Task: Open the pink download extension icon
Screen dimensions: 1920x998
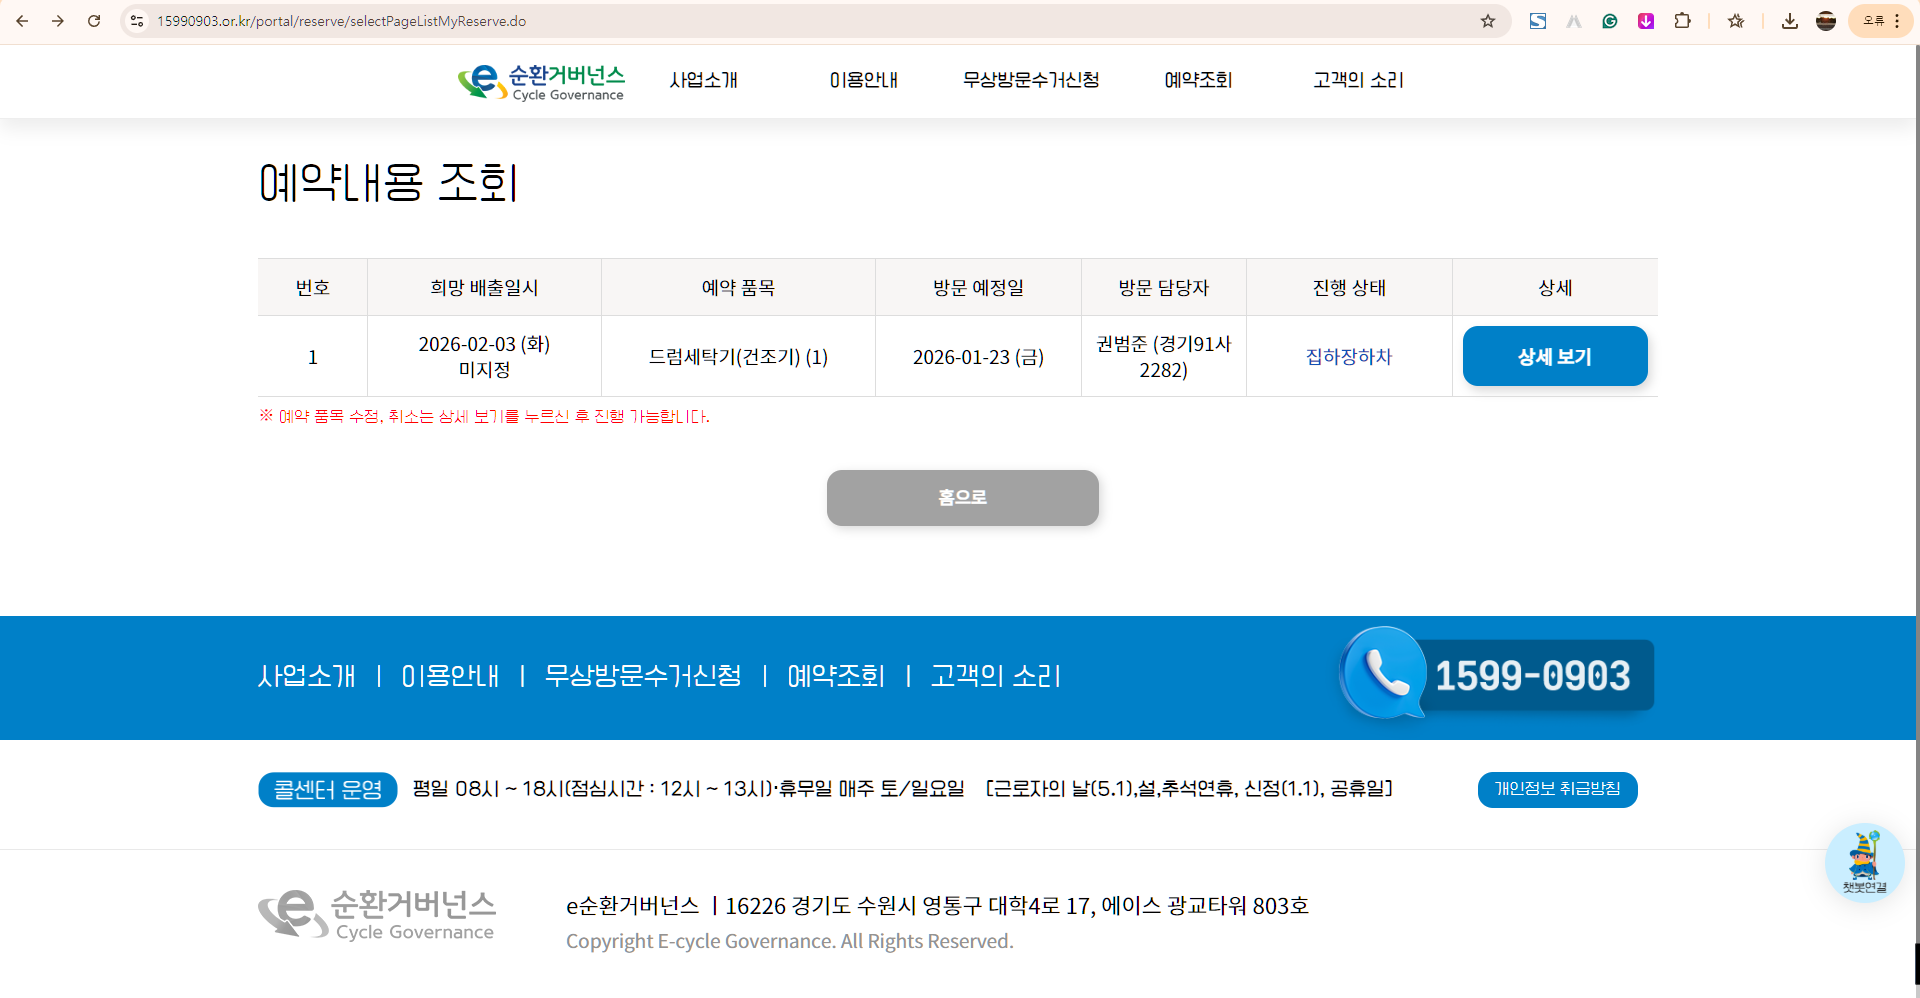Action: tap(1646, 21)
